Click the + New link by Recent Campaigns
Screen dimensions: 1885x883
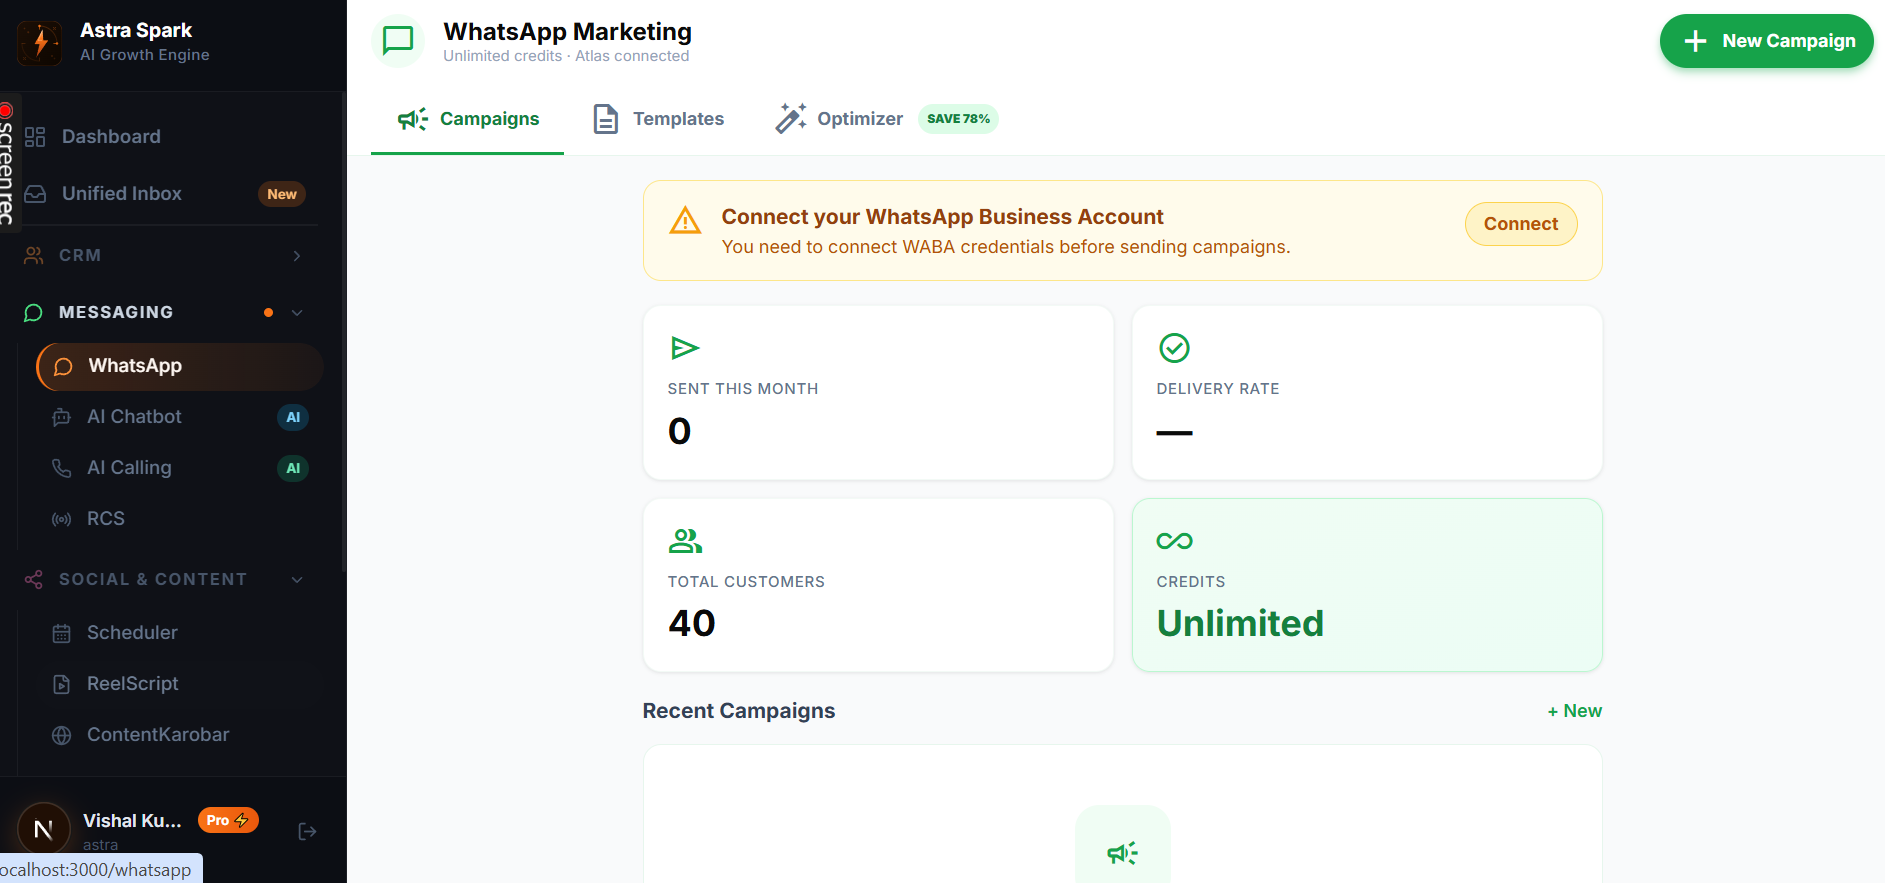pyautogui.click(x=1575, y=711)
